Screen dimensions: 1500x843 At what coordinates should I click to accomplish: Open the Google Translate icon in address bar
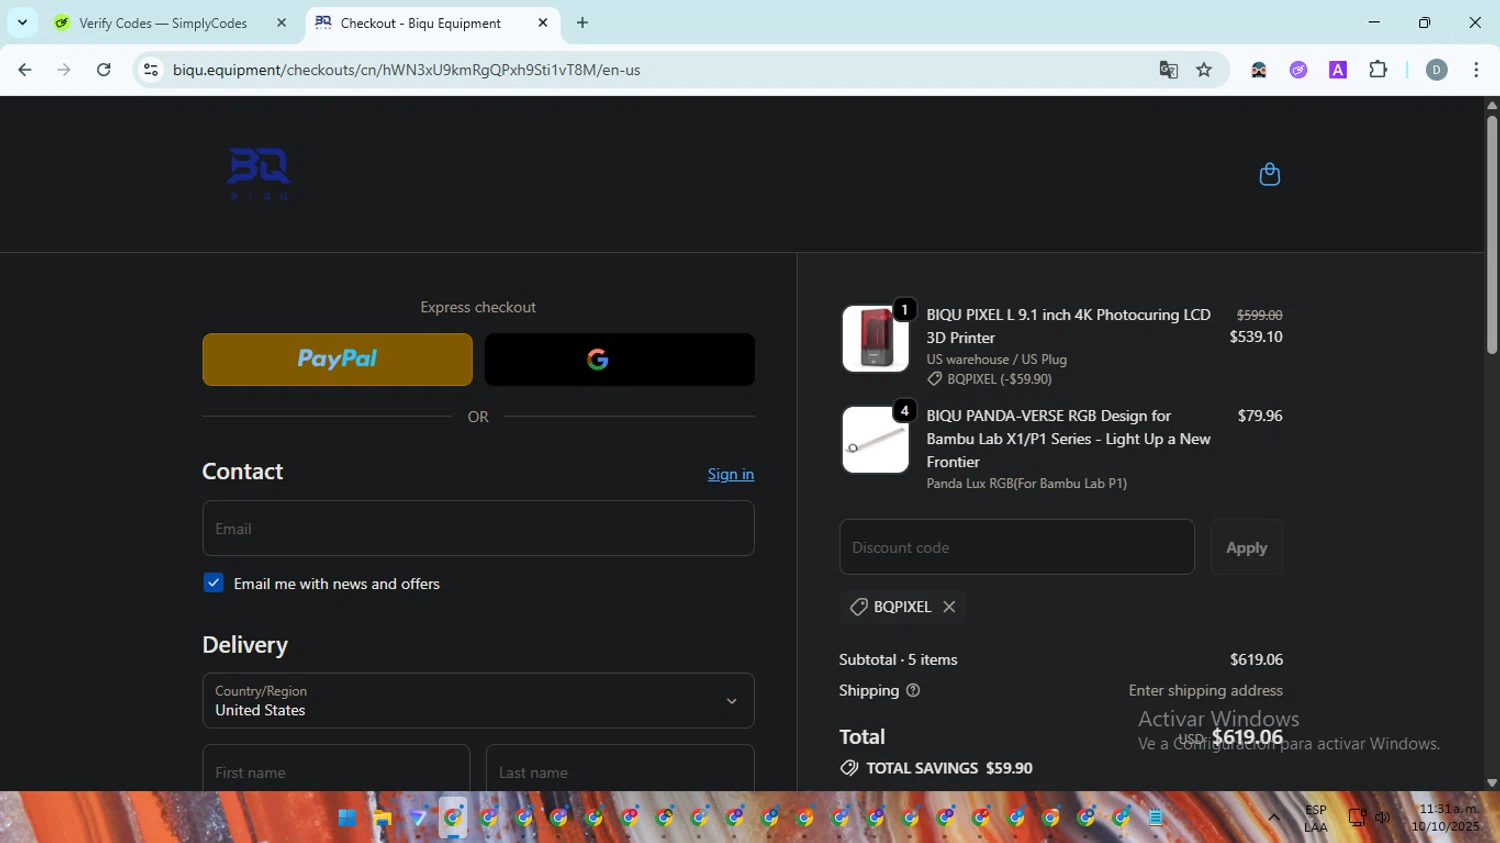coord(1168,70)
